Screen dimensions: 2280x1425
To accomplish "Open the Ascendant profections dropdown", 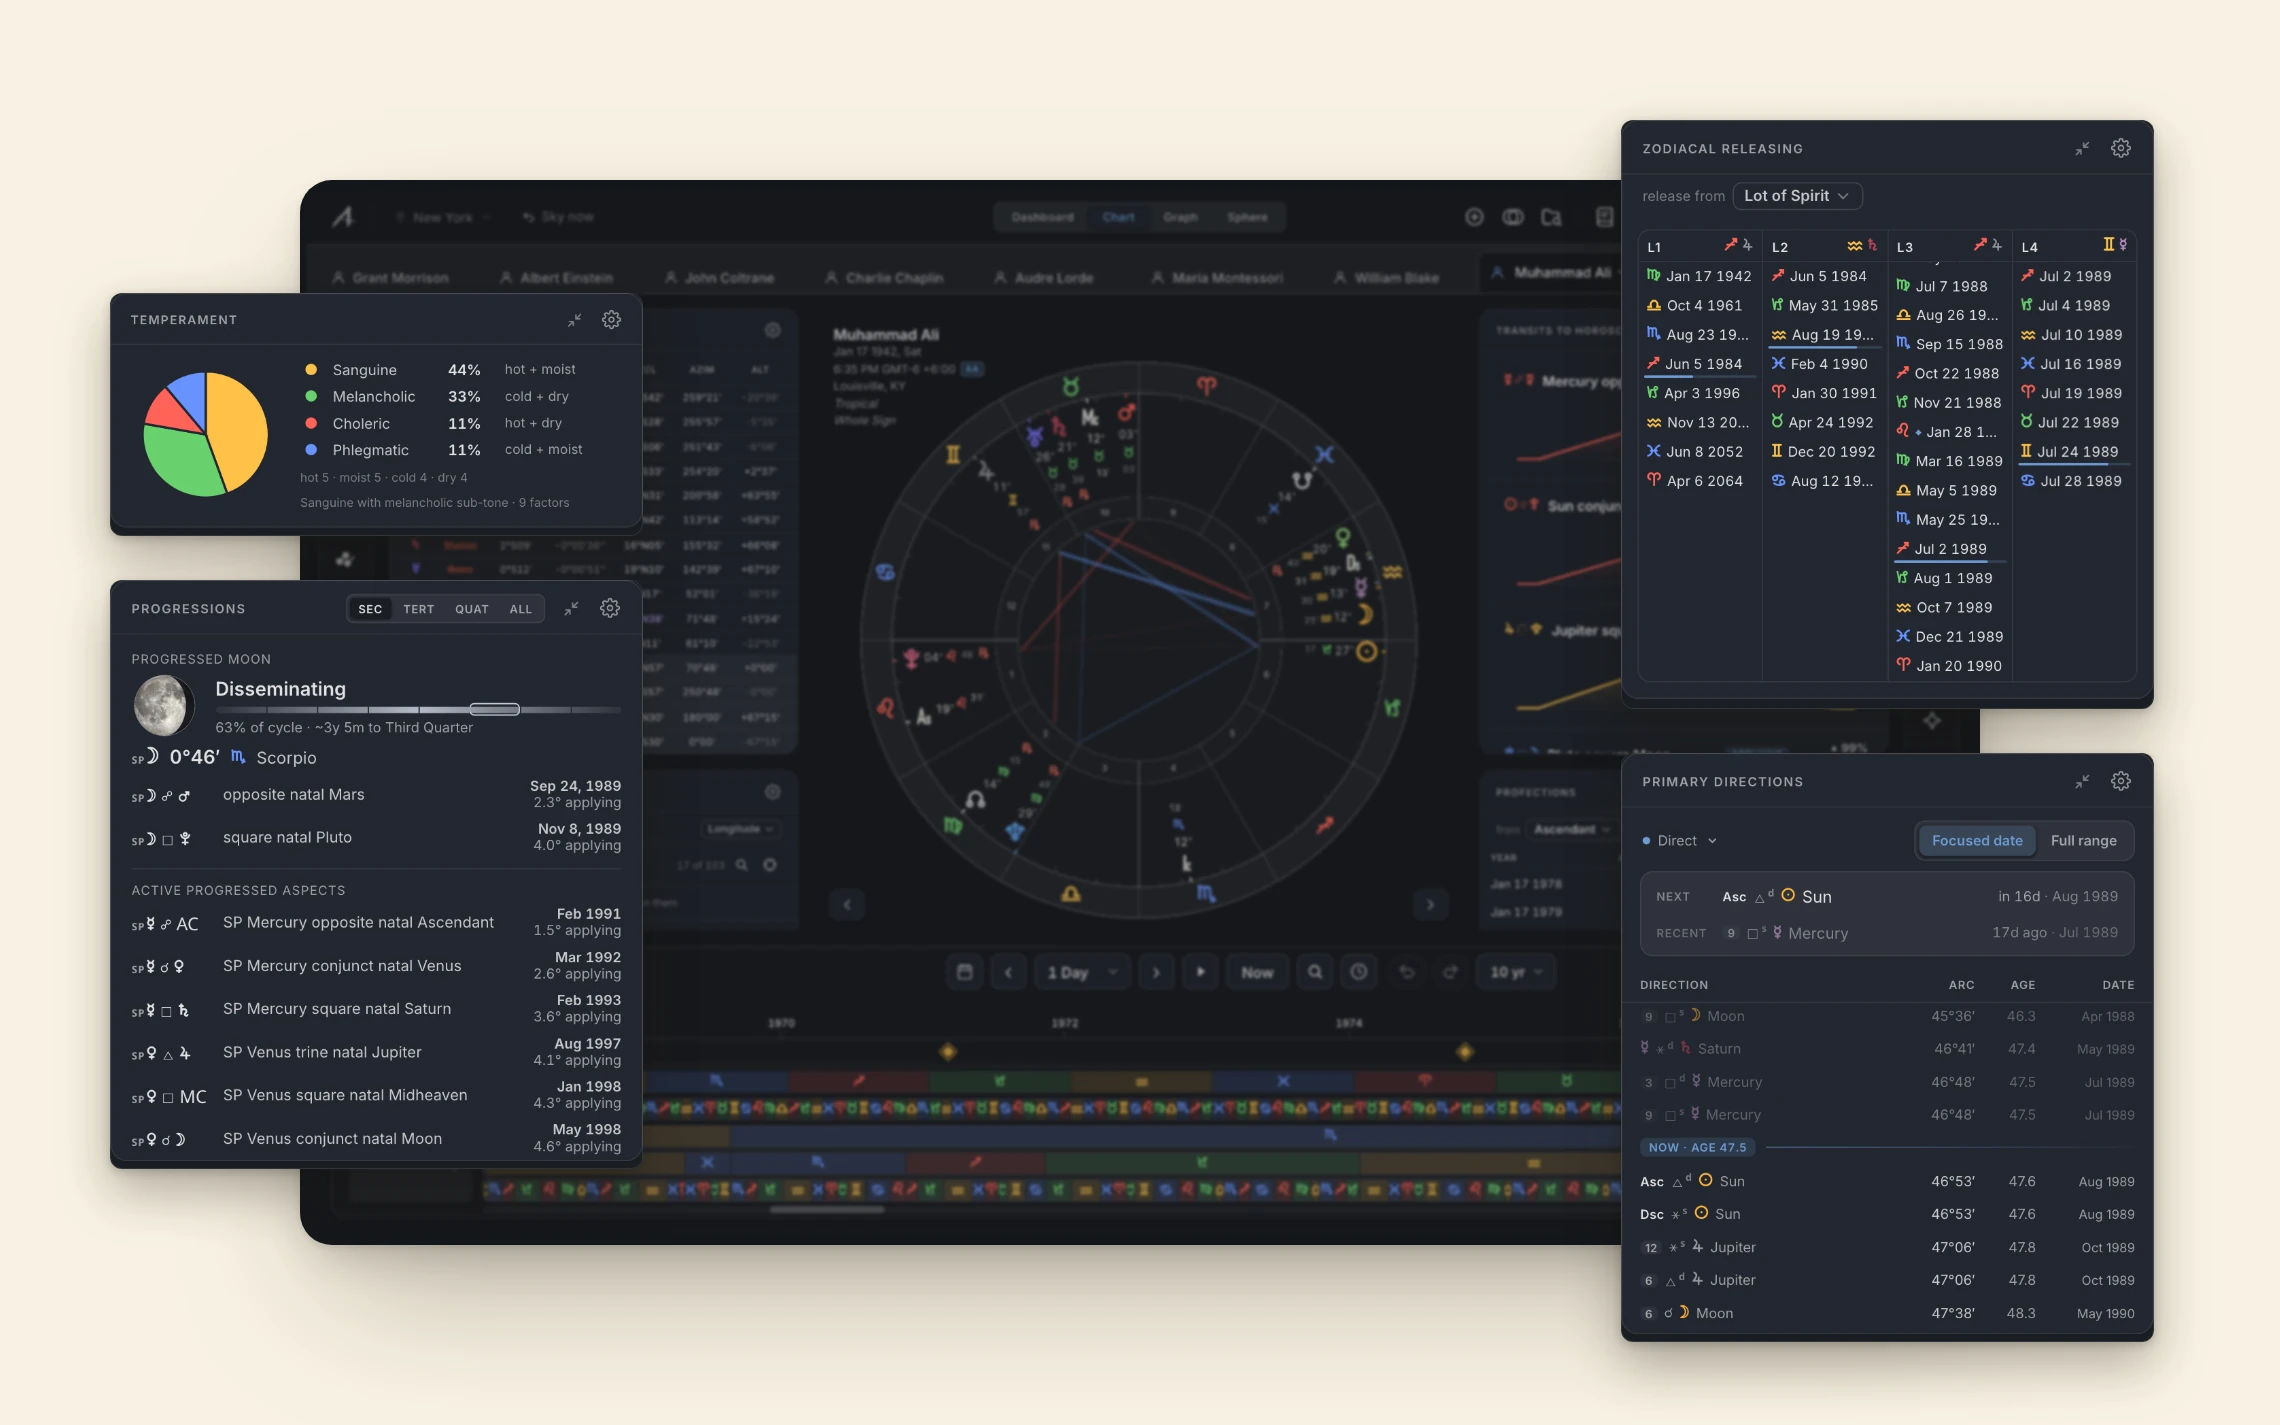I will pyautogui.click(x=1572, y=829).
